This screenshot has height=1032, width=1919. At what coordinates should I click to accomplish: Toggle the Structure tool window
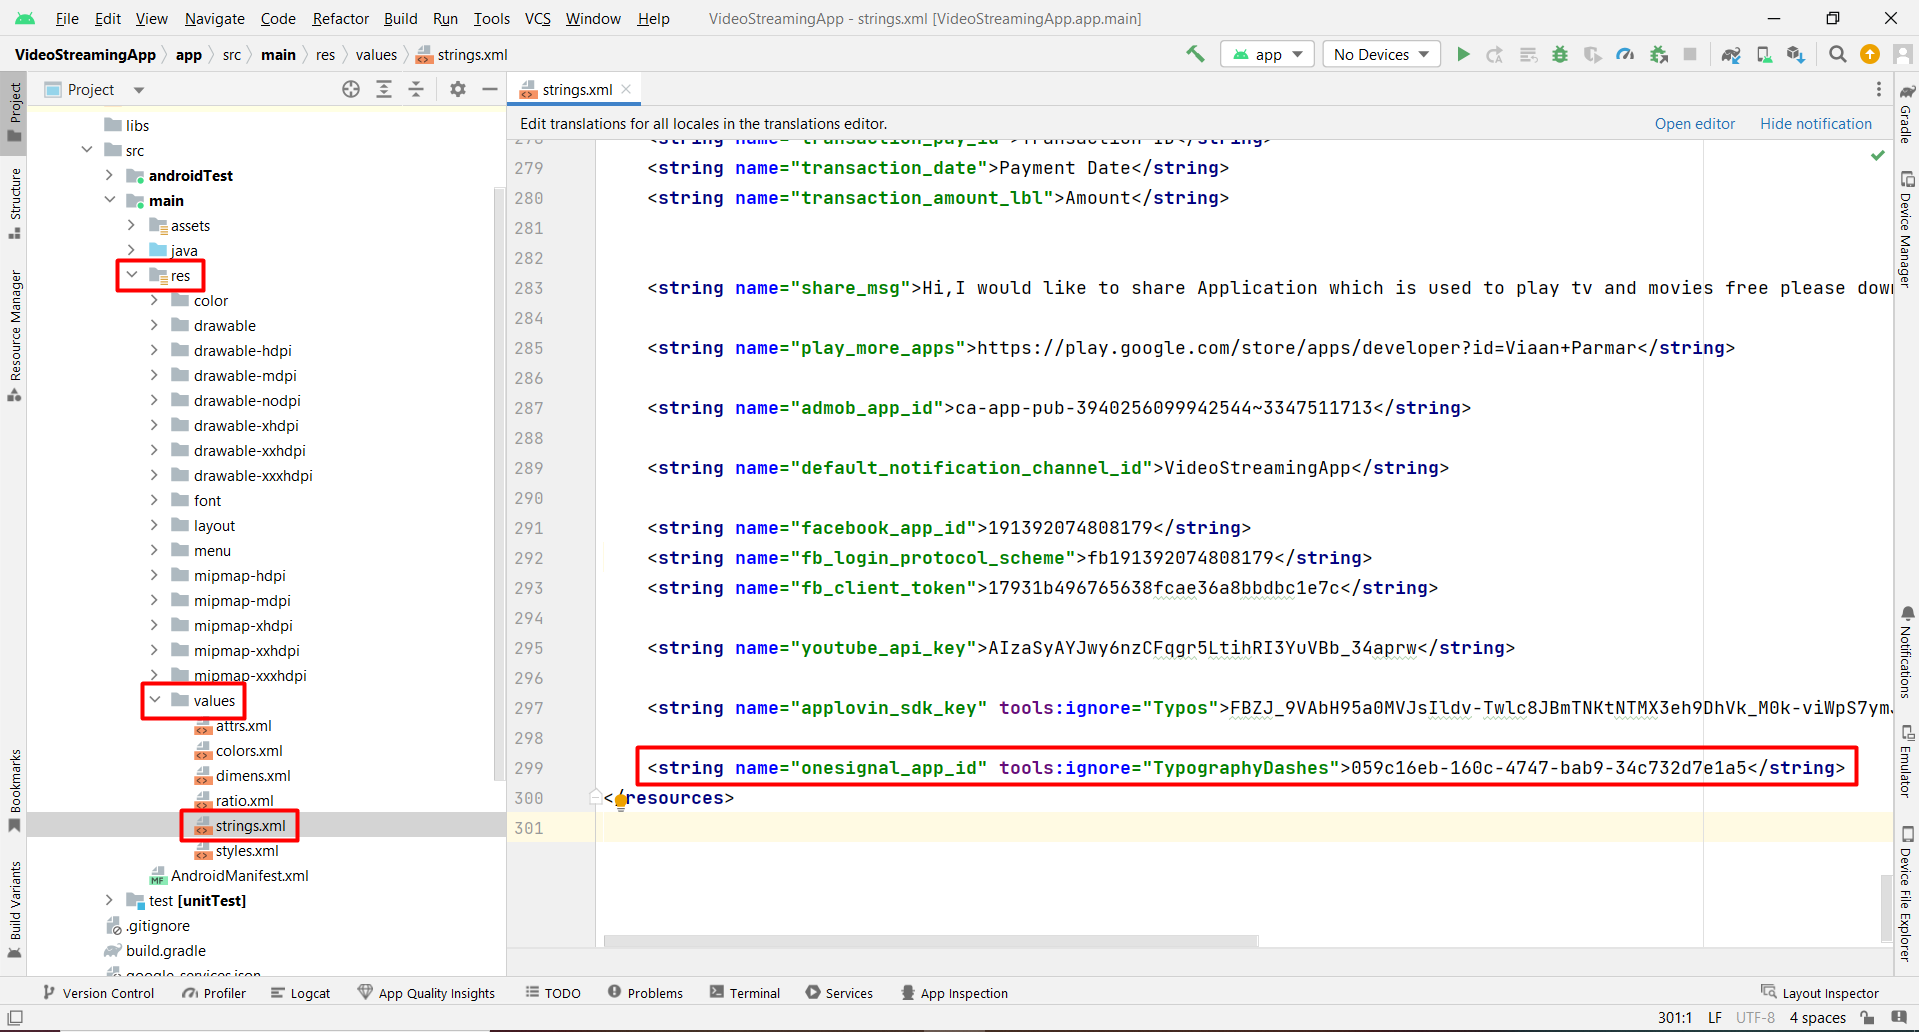tap(14, 204)
